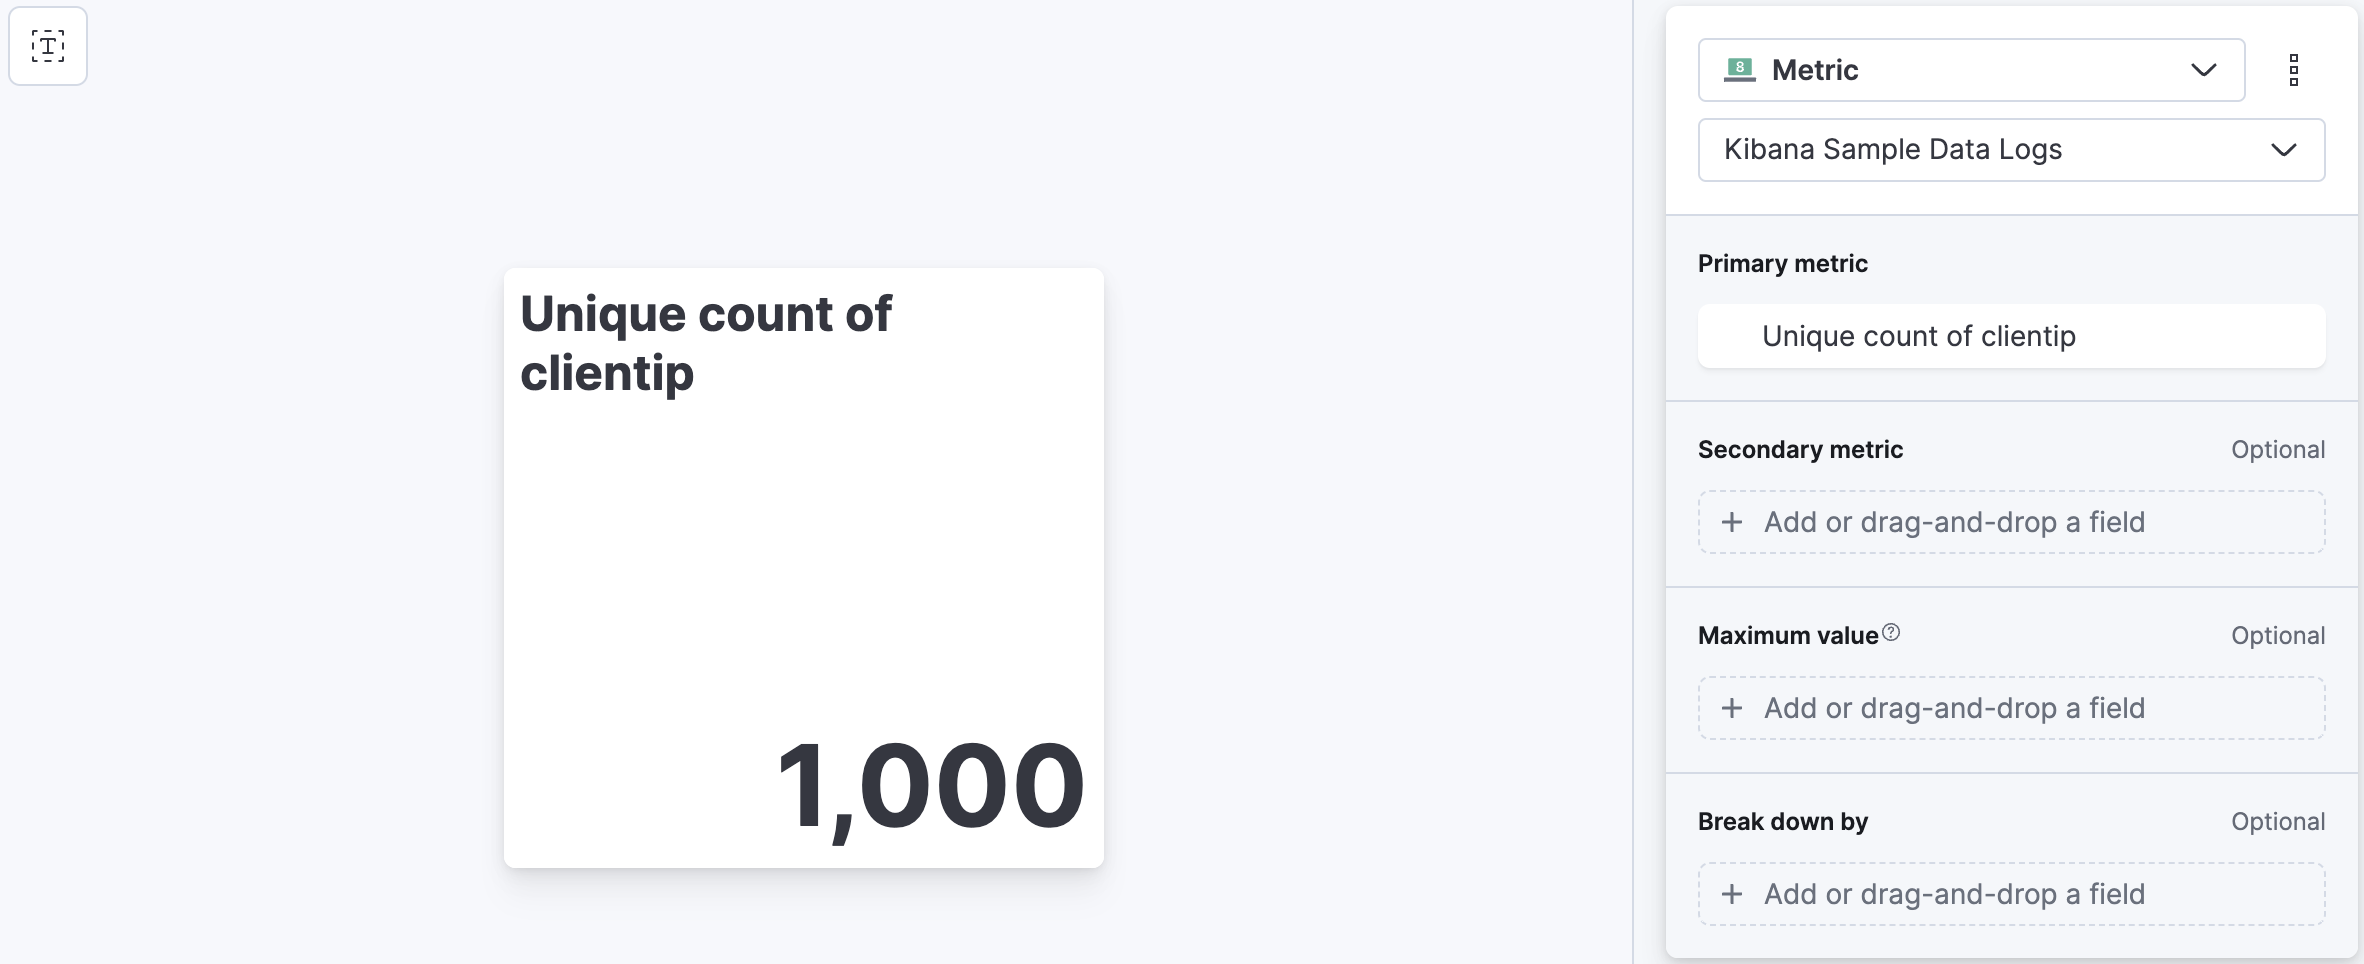Click the green Metric chart type icon

(x=1739, y=70)
